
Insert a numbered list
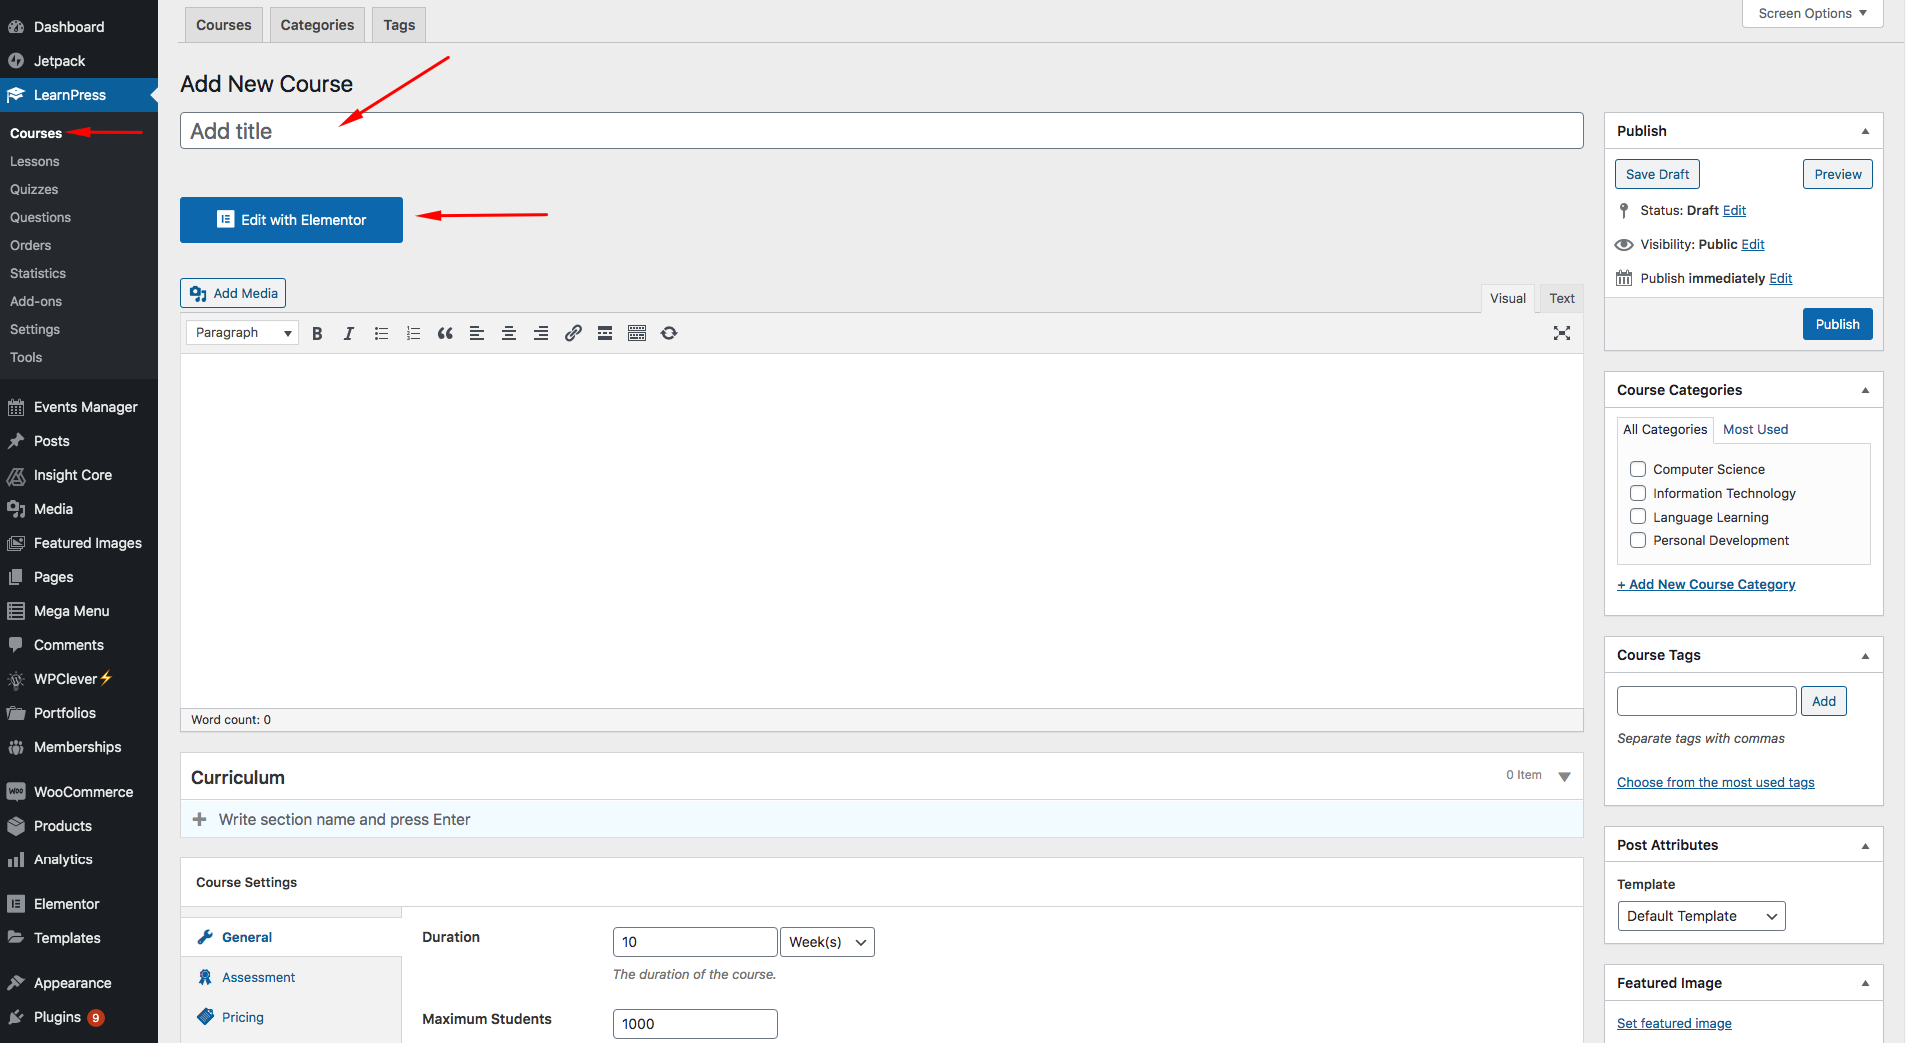(x=413, y=333)
